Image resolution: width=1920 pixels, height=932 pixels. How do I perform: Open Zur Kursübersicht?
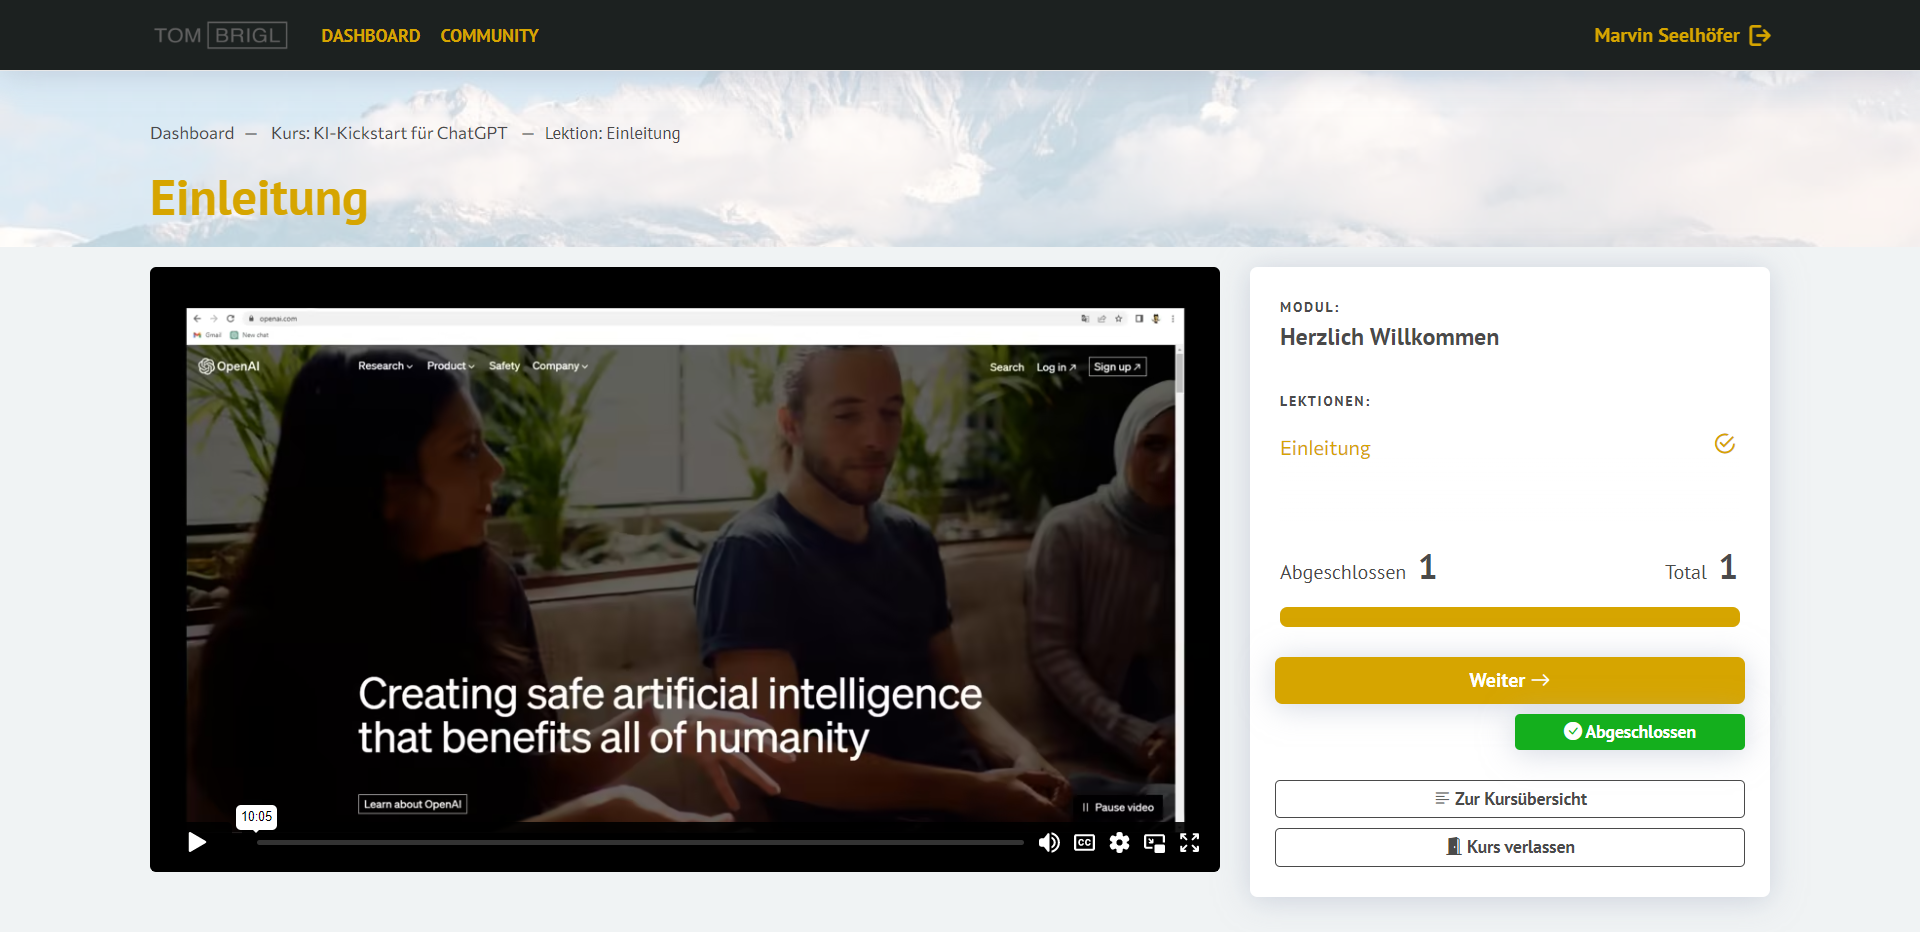tap(1510, 799)
